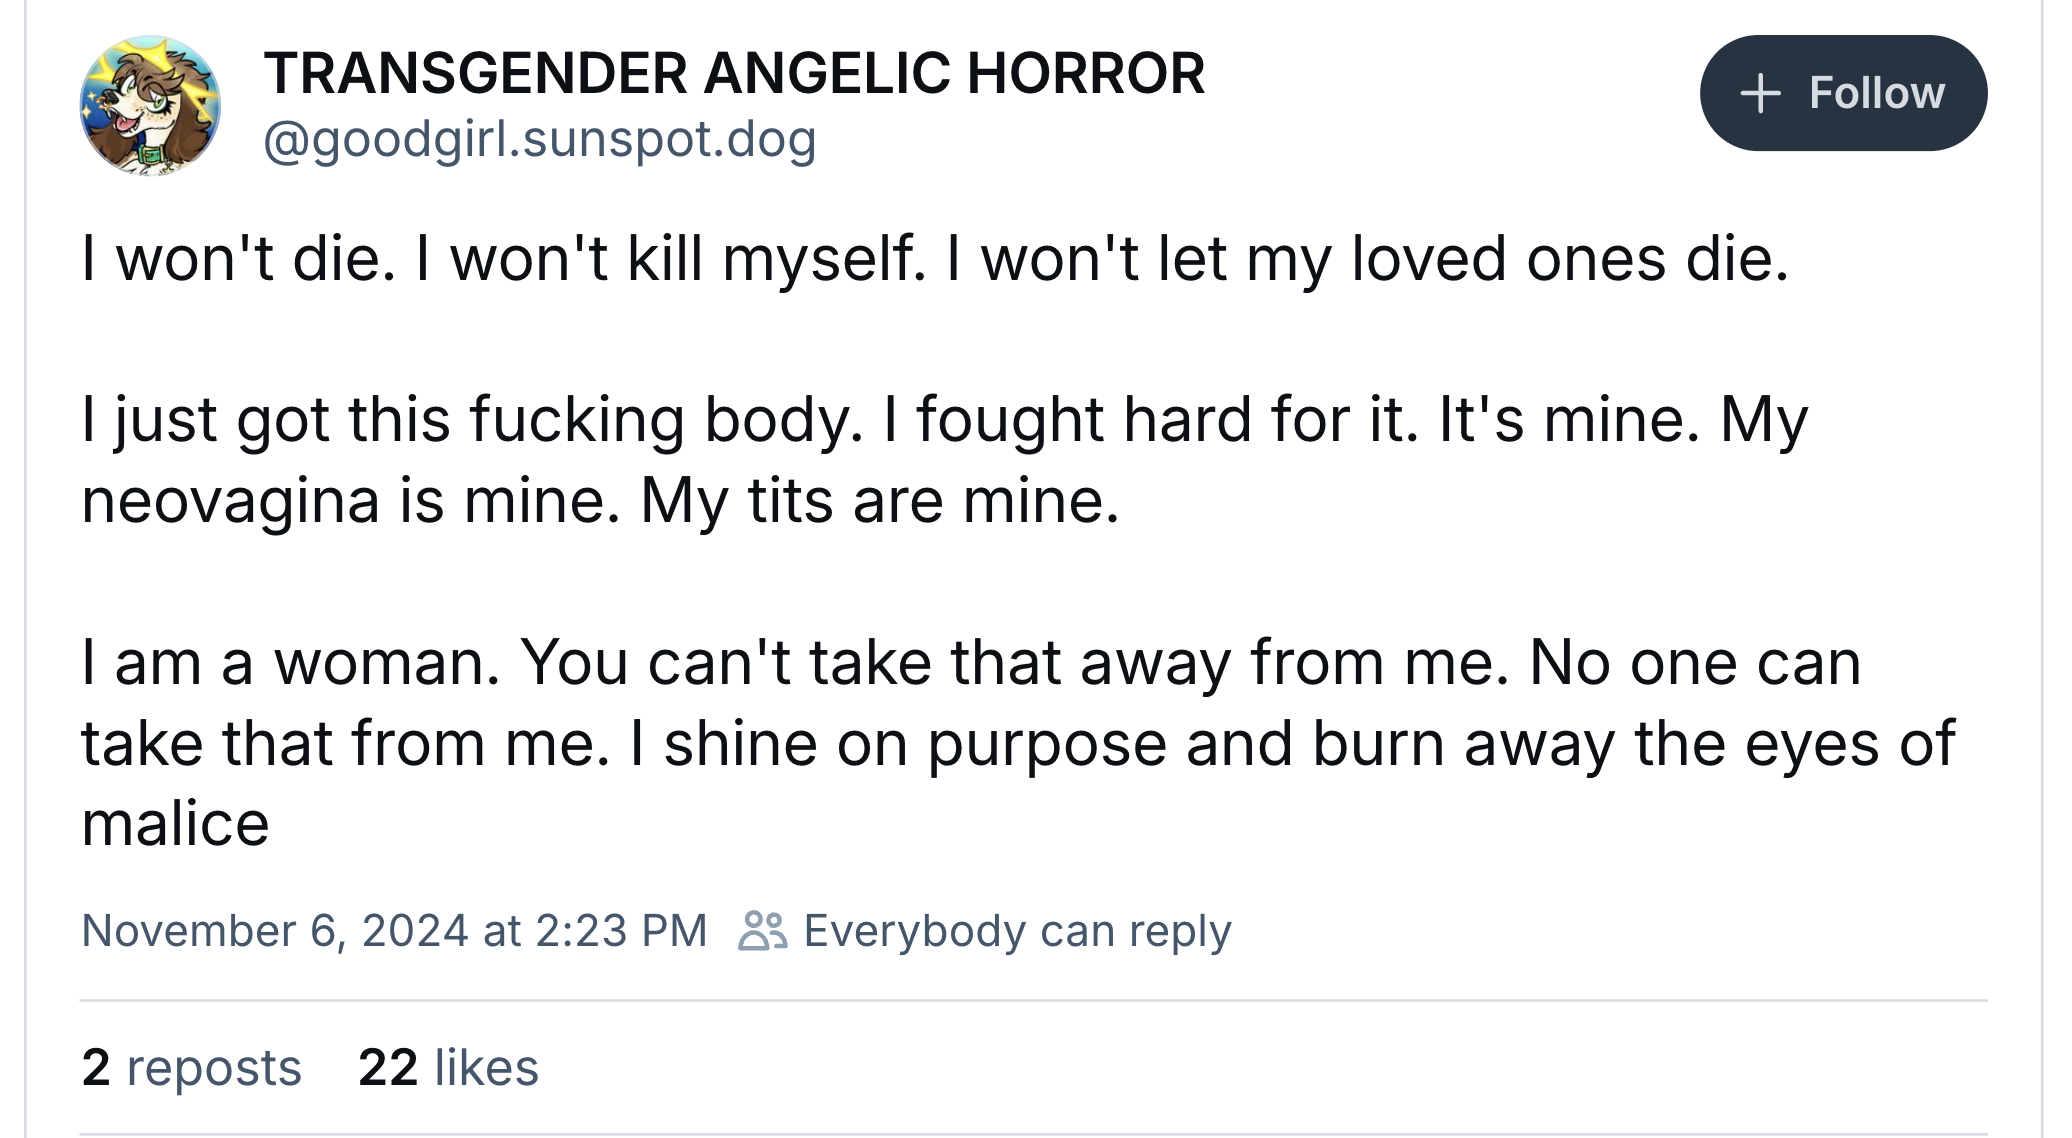This screenshot has width=2072, height=1138.
Task: Open the dog avatar profile picture
Action: (150, 106)
